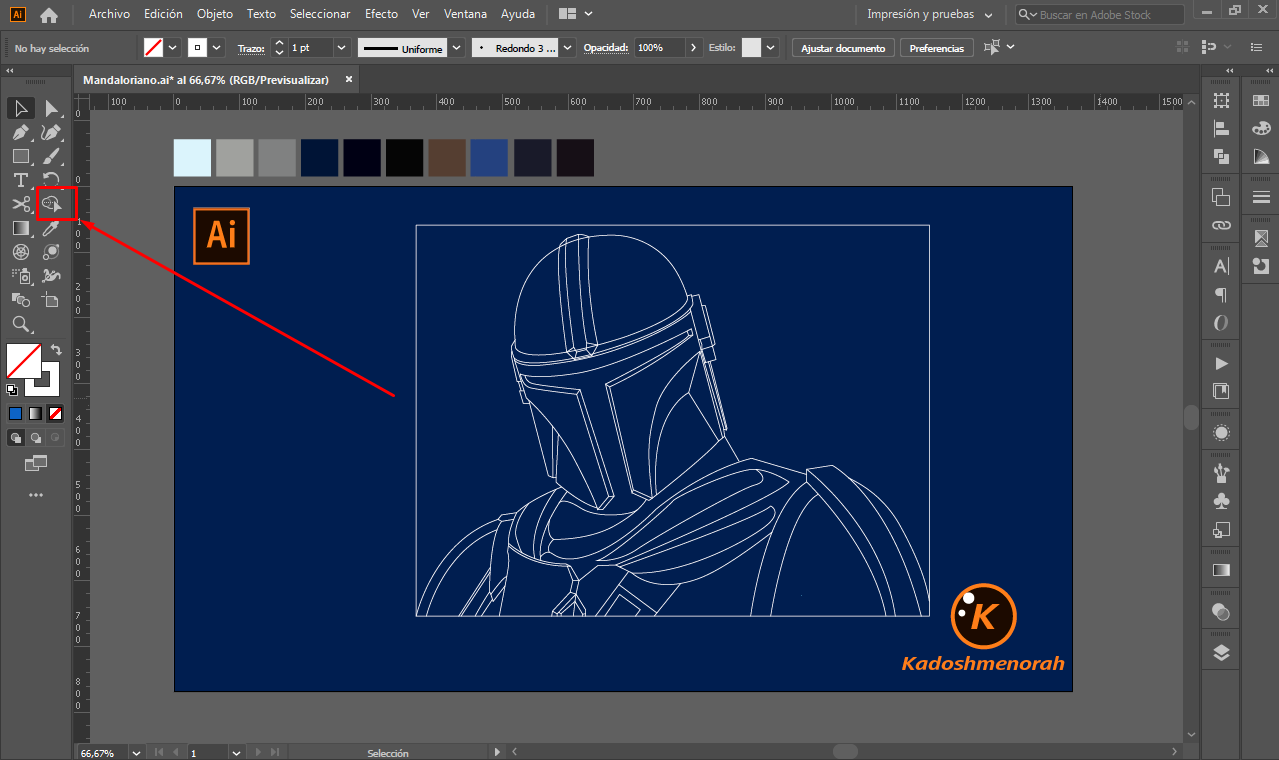Click the light cyan color swatch
Image resolution: width=1279 pixels, height=760 pixels.
tap(193, 158)
